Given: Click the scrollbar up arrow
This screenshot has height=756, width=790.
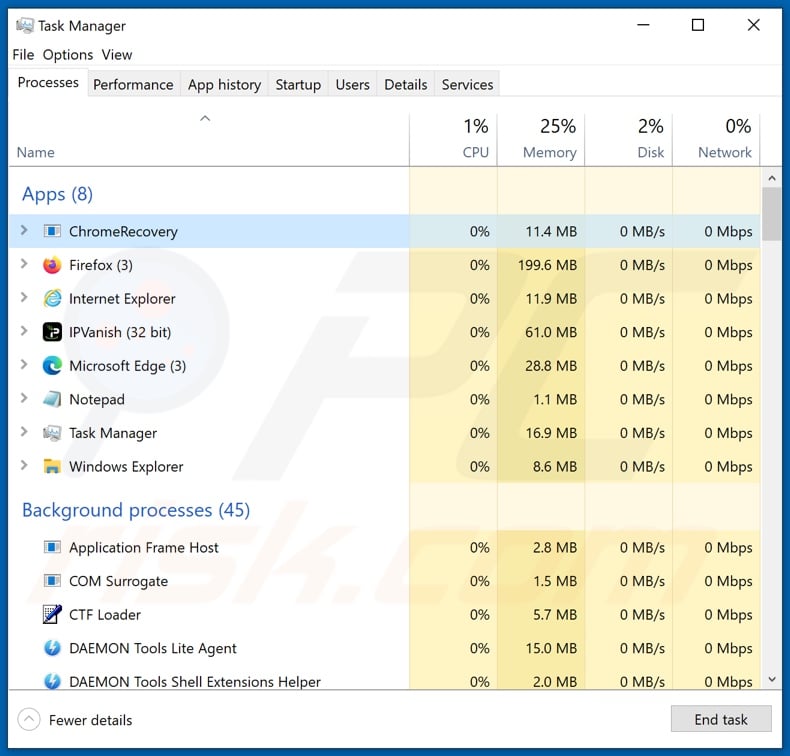Looking at the screenshot, I should point(772,178).
